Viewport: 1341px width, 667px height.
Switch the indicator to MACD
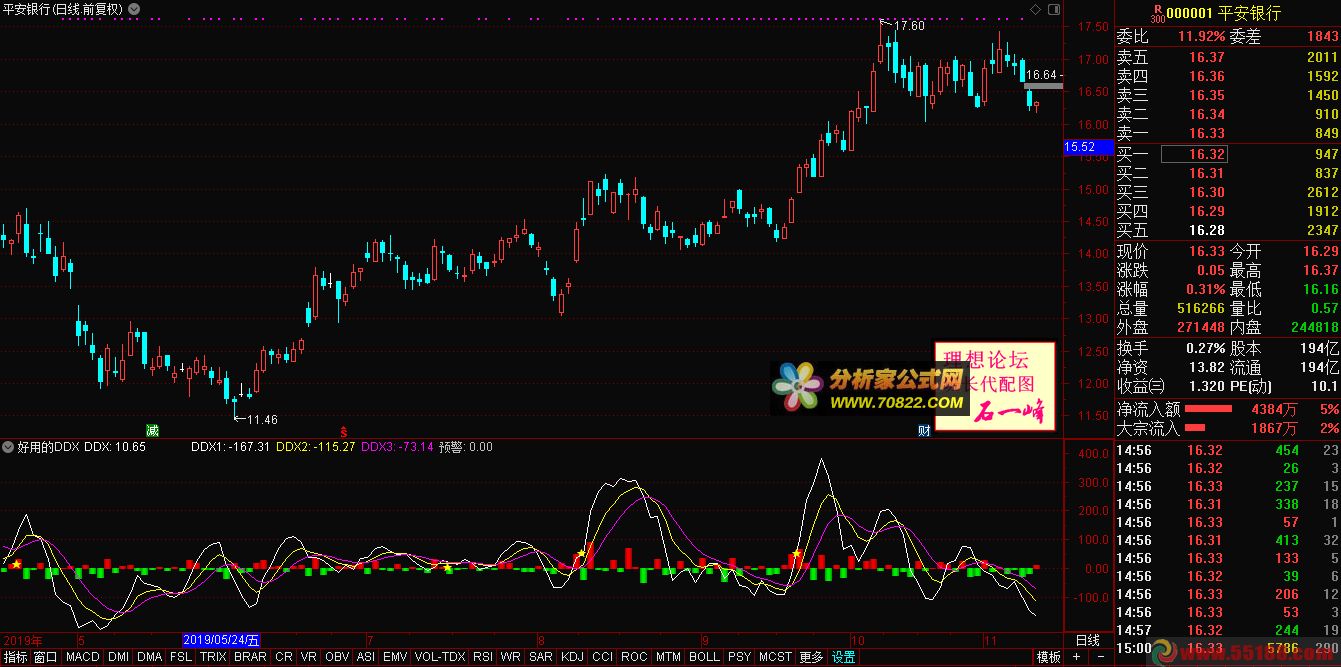click(83, 658)
